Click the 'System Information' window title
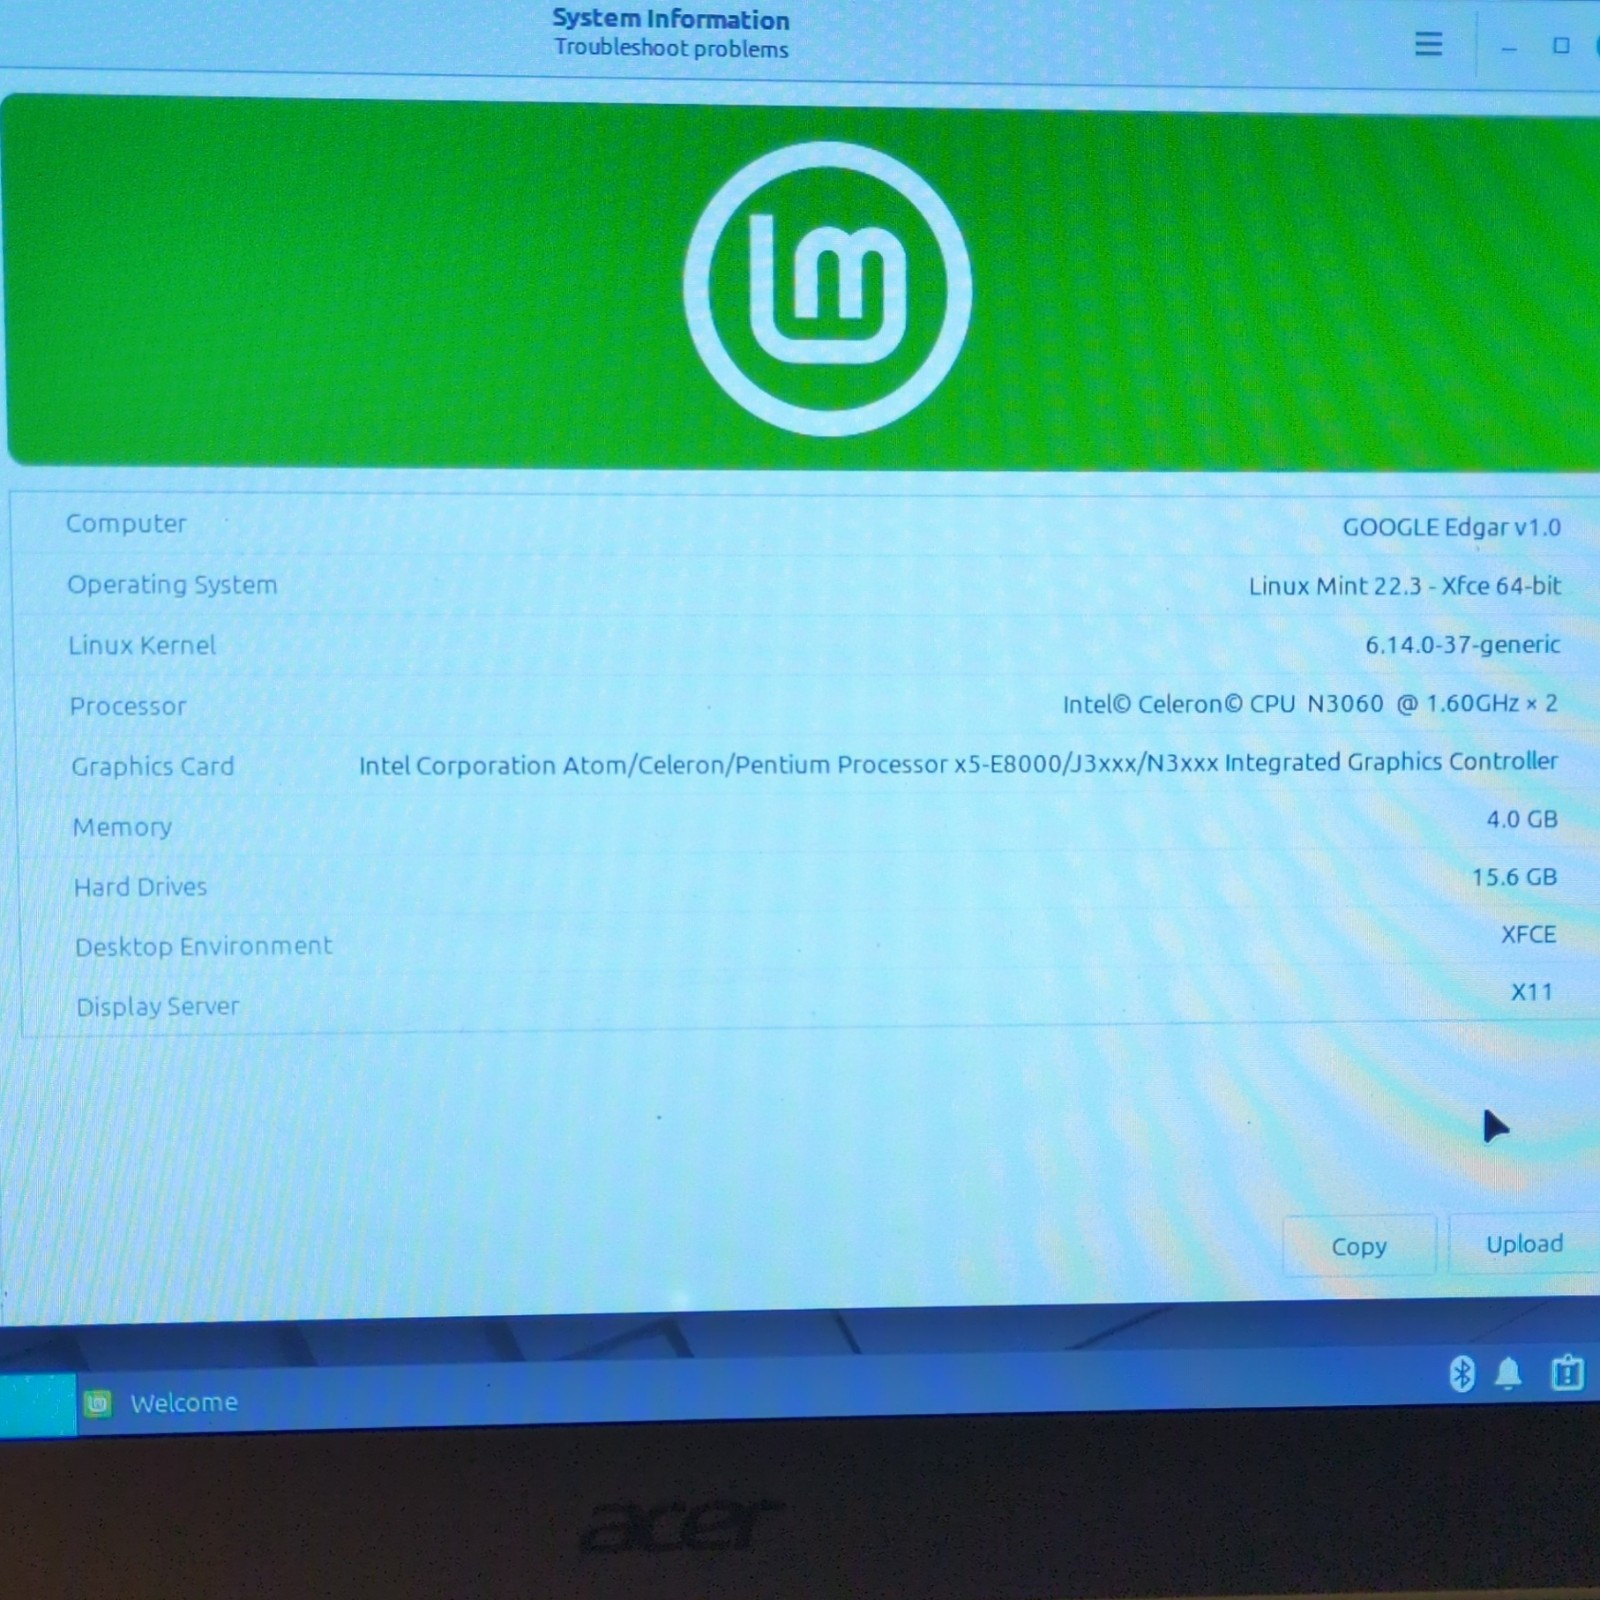1600x1600 pixels. 671,19
